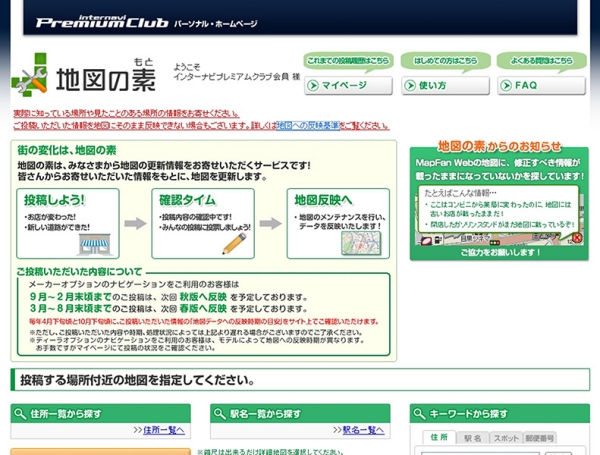Follow the 住所一覧へ link

coord(164,430)
